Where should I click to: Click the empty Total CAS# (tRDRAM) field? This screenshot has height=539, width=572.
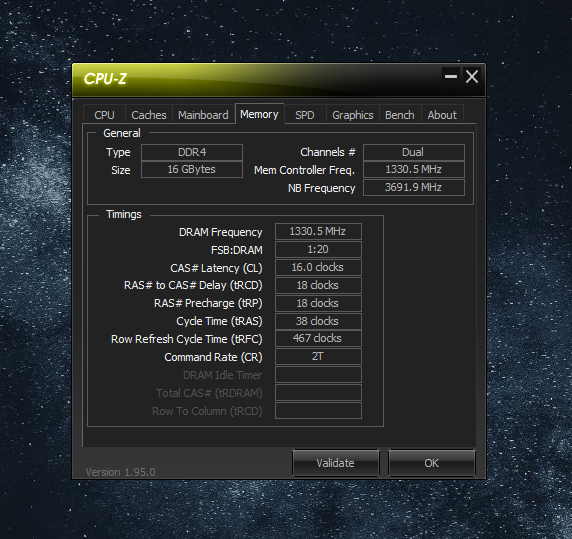[x=318, y=392]
